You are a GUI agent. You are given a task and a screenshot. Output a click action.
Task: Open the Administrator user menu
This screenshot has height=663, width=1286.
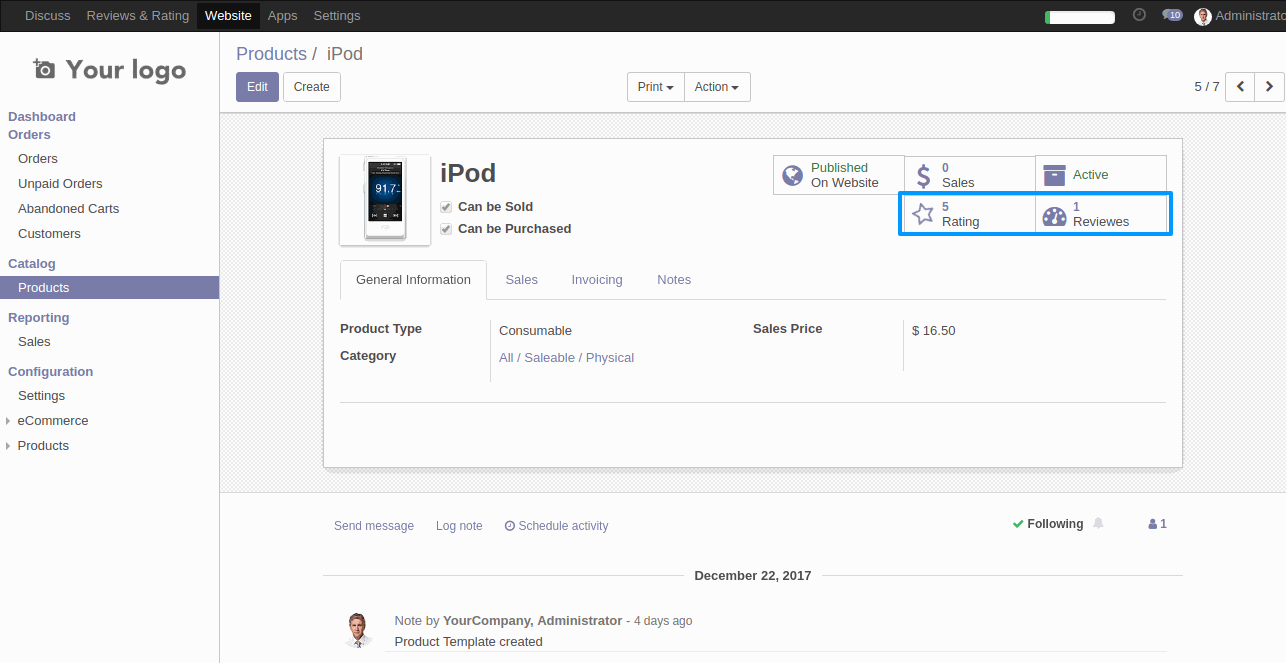(x=1240, y=16)
